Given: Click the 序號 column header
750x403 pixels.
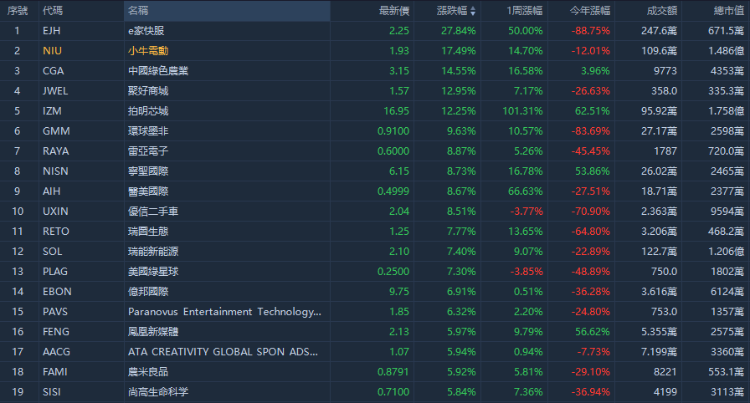Looking at the screenshot, I should point(17,11).
